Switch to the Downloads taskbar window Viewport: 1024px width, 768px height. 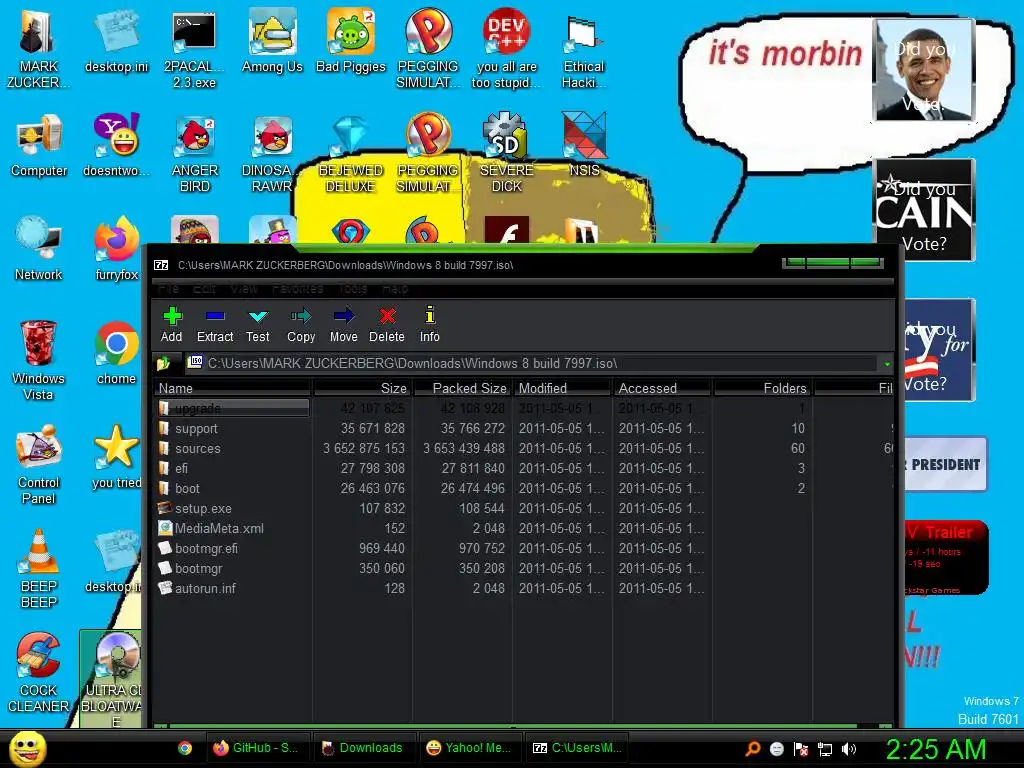click(363, 748)
